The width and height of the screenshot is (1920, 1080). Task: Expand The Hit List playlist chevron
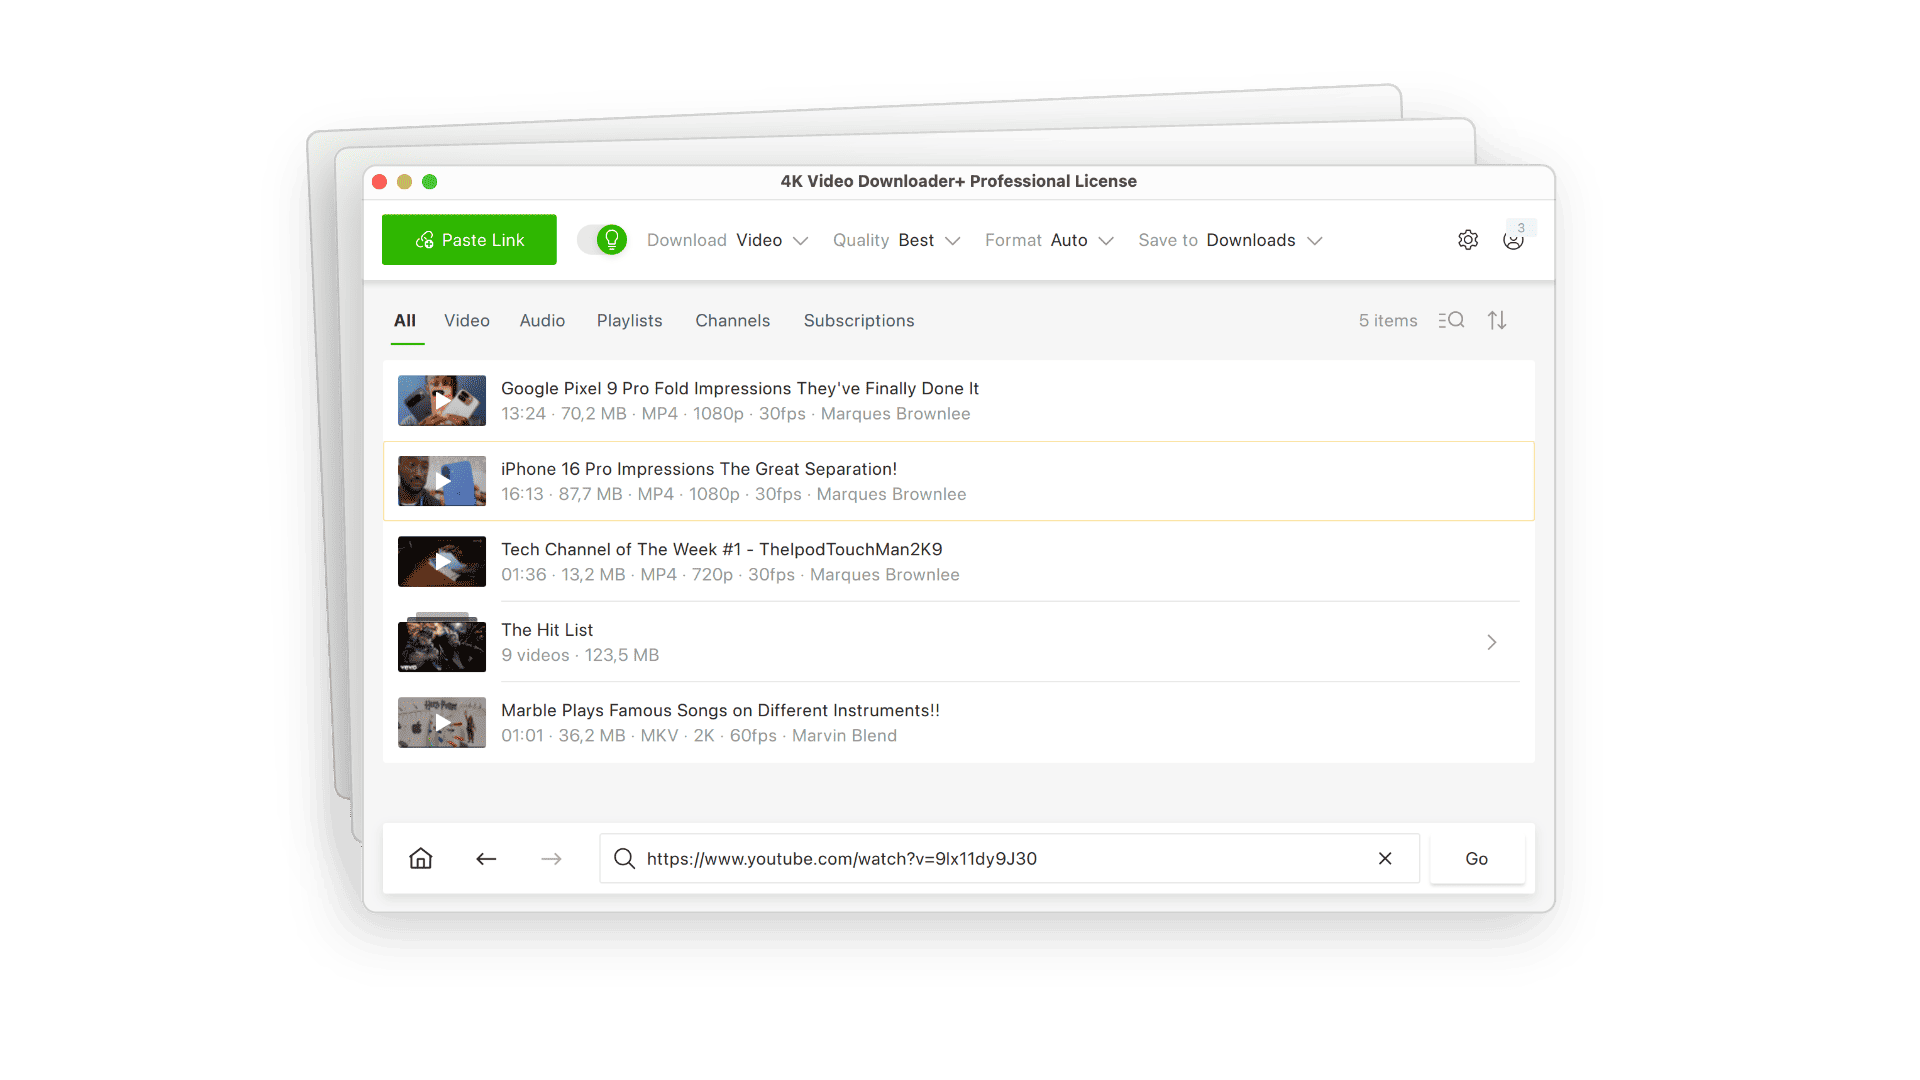(x=1491, y=642)
